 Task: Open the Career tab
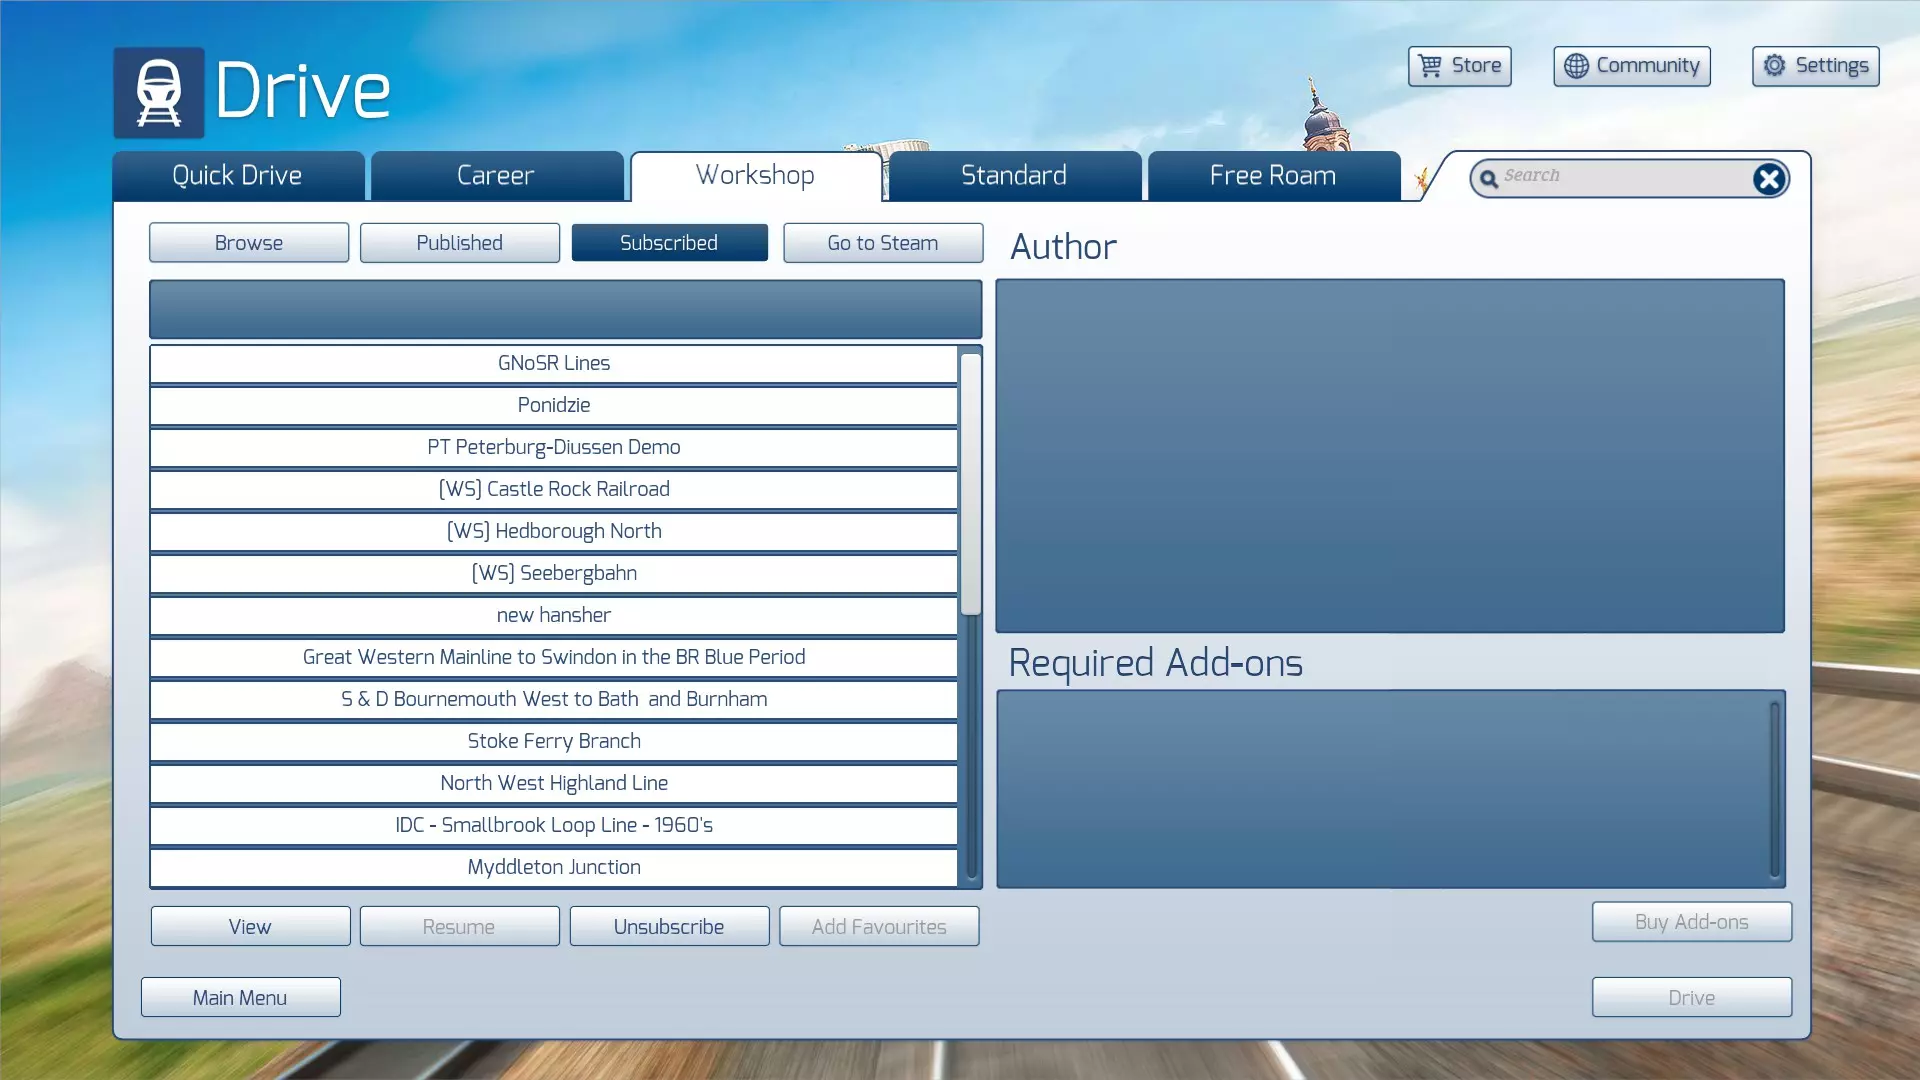[496, 176]
